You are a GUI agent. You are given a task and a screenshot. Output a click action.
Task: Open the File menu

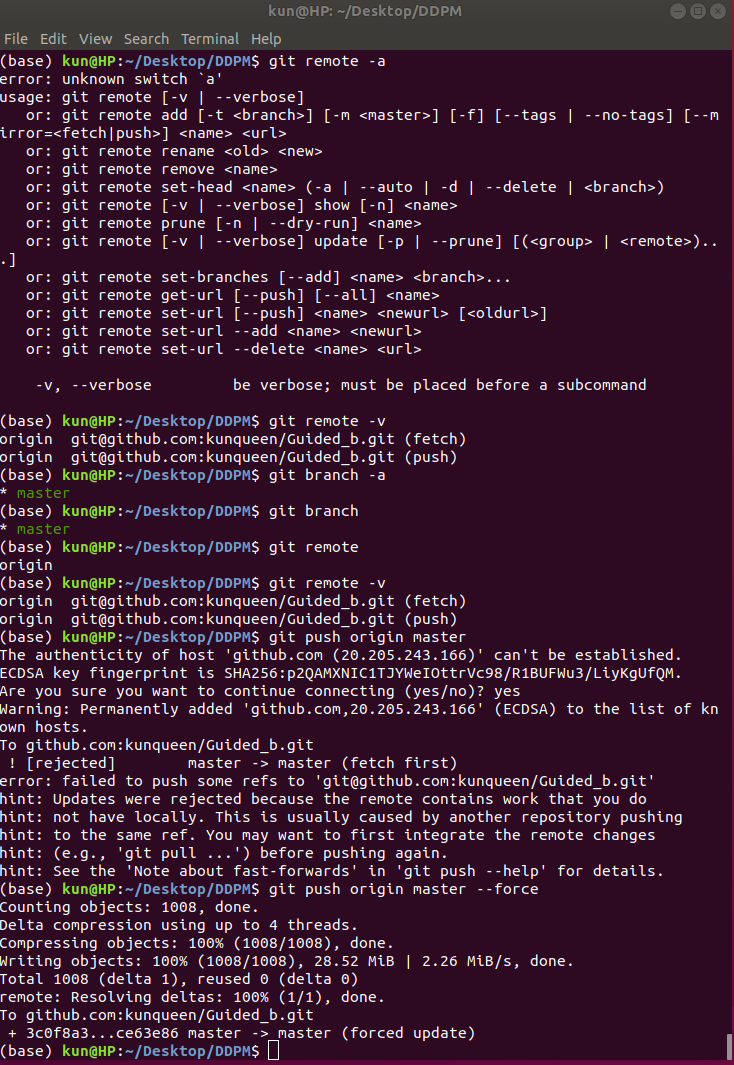point(16,38)
